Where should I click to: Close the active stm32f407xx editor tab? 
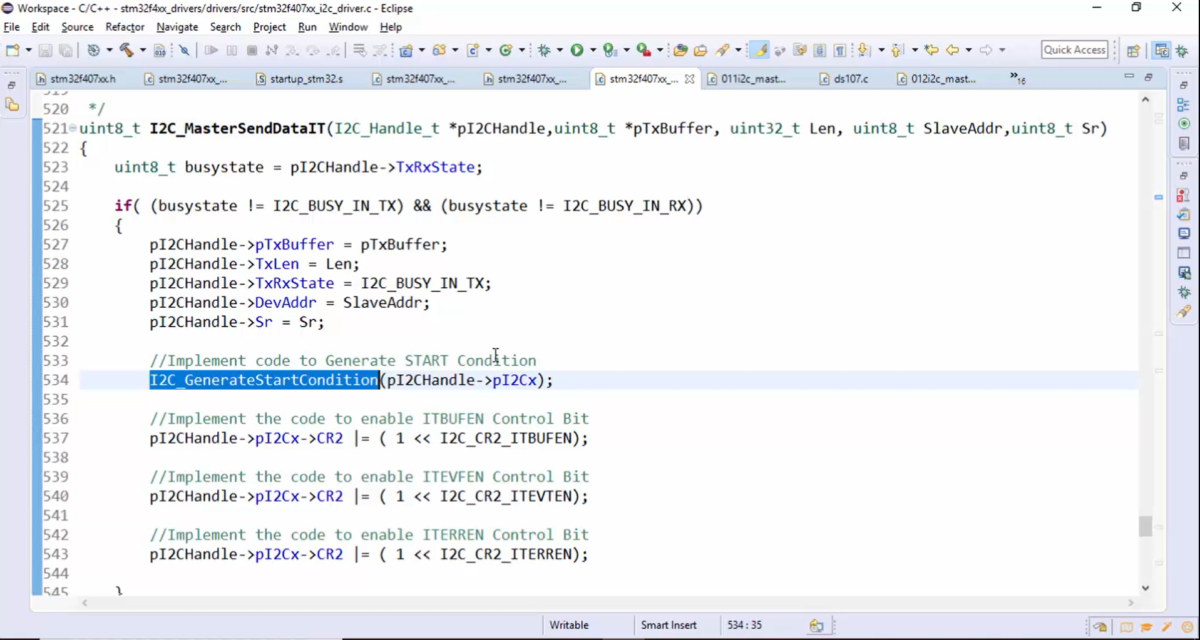(x=689, y=78)
